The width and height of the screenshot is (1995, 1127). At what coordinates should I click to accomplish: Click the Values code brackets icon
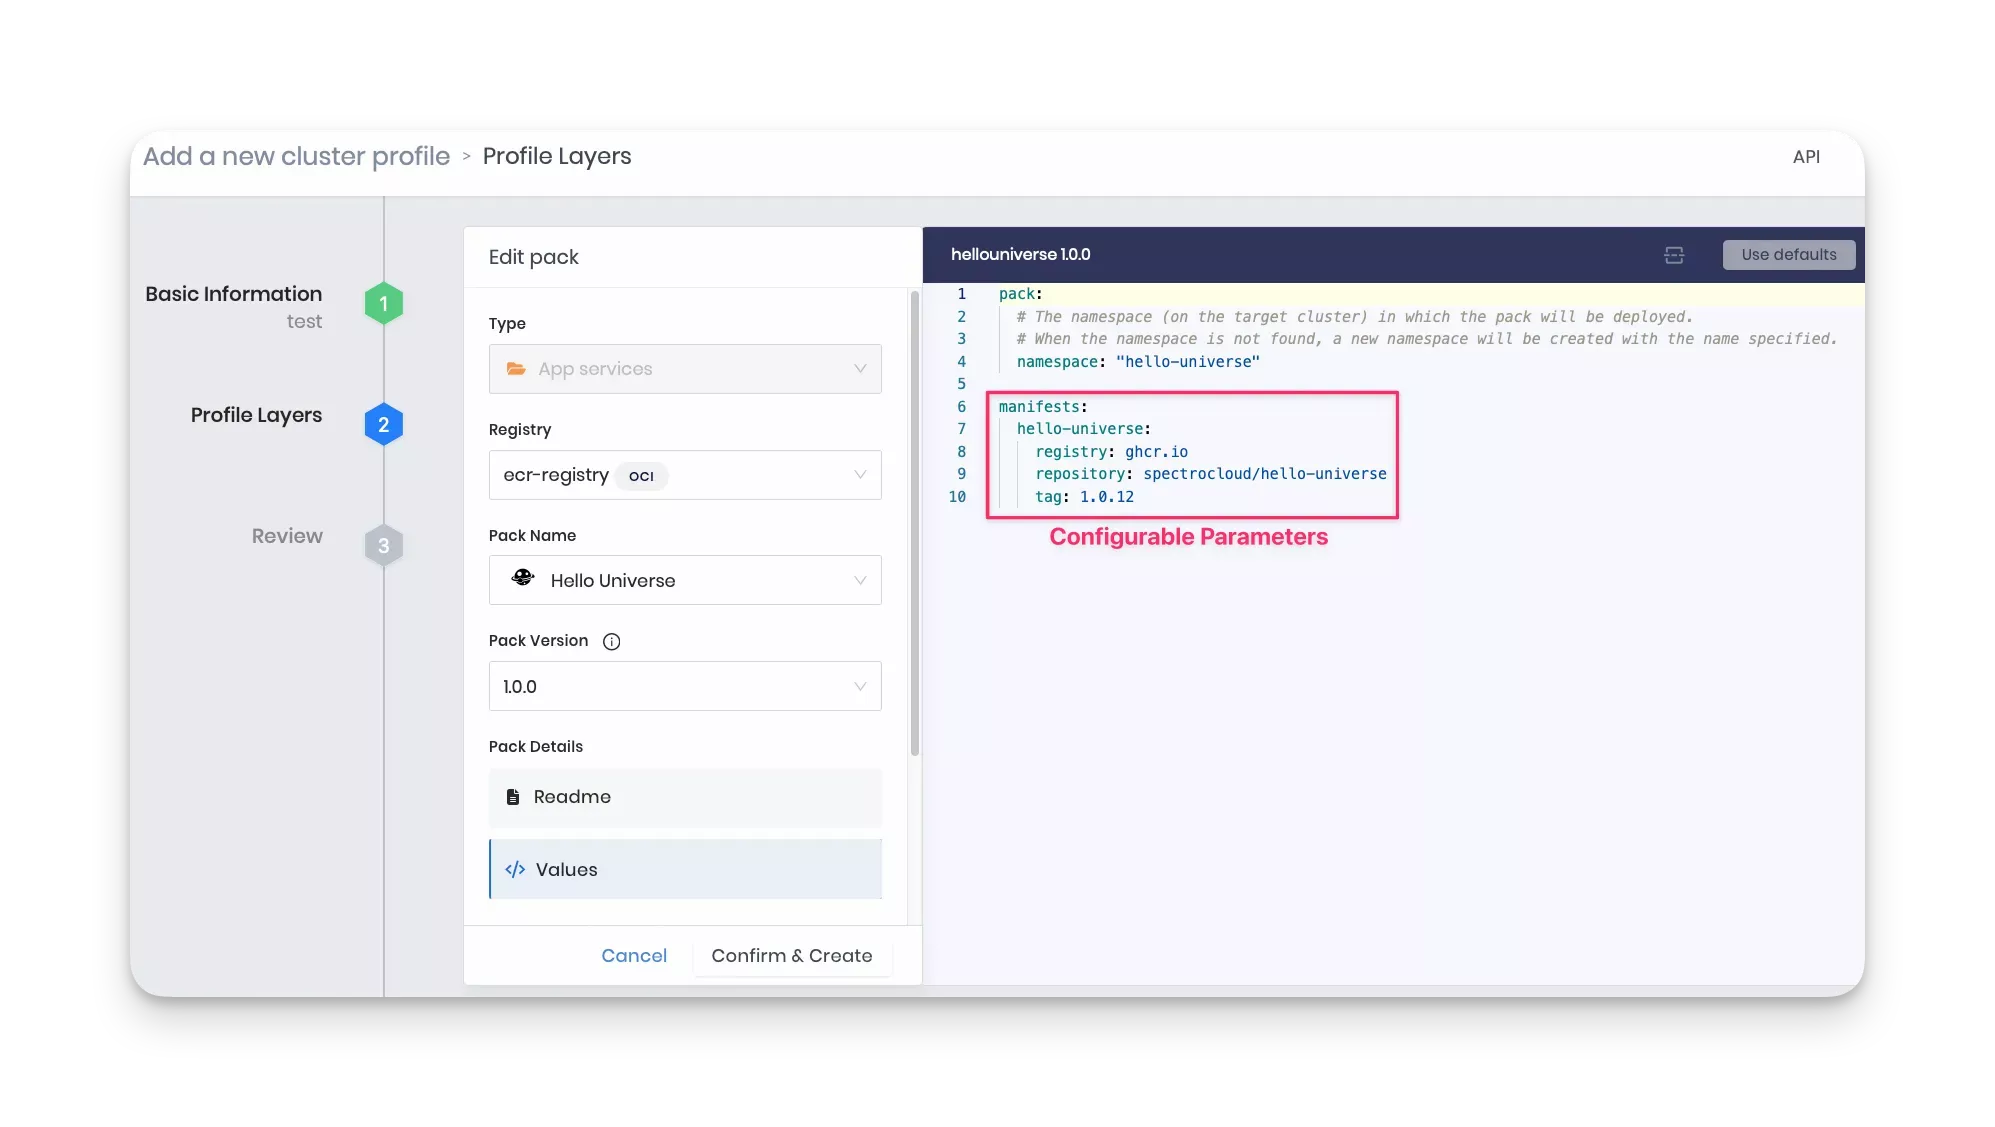[515, 870]
